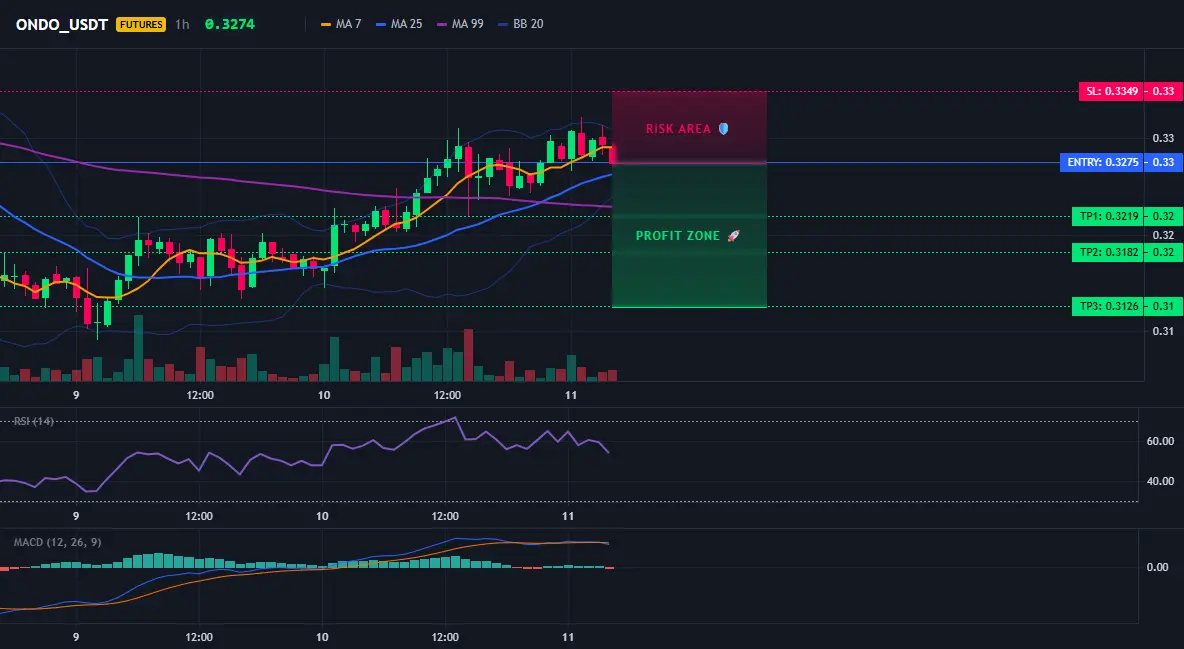This screenshot has height=649, width=1184.
Task: Click the RISK AREA text
Action: pyautogui.click(x=678, y=129)
